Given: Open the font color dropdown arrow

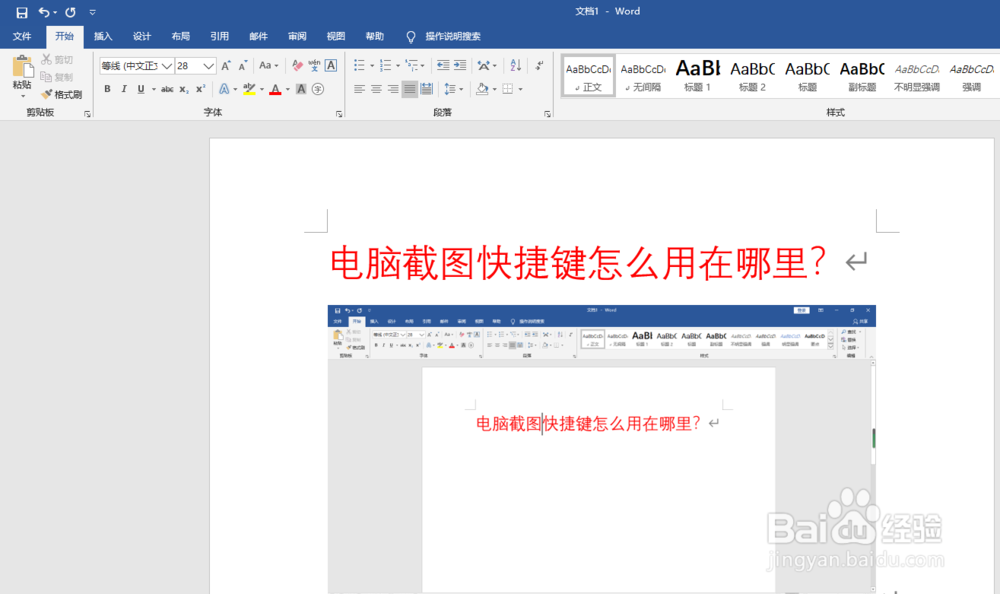Looking at the screenshot, I should (288, 89).
